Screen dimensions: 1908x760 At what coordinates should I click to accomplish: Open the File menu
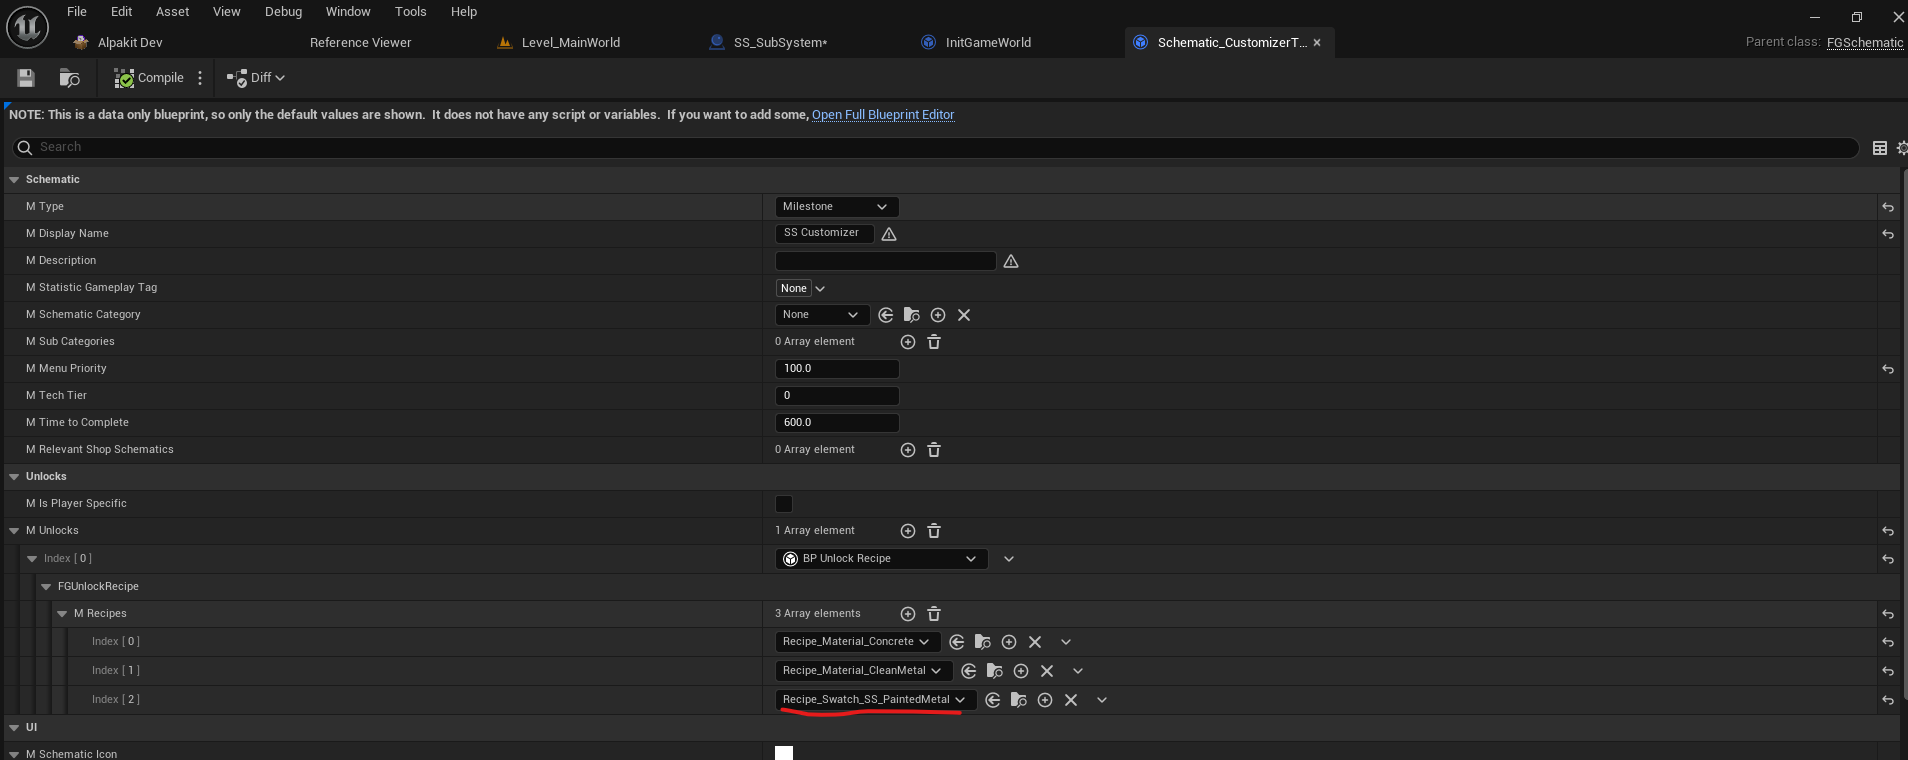77,12
